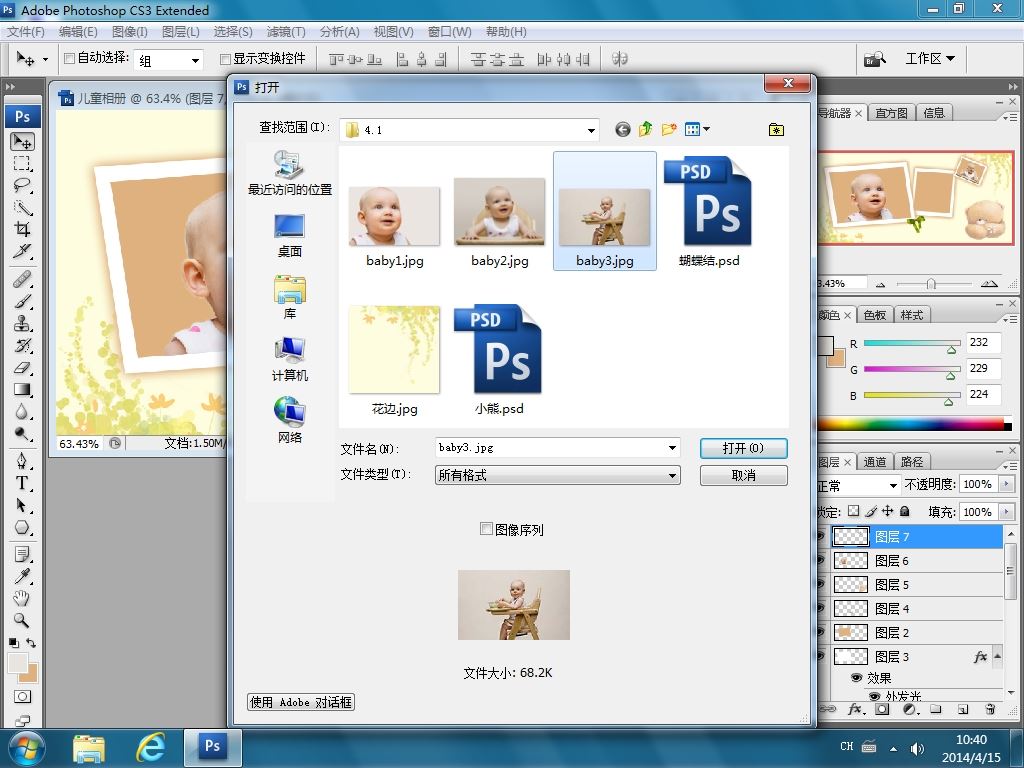Select the Blur tool
This screenshot has height=768, width=1024.
click(22, 411)
